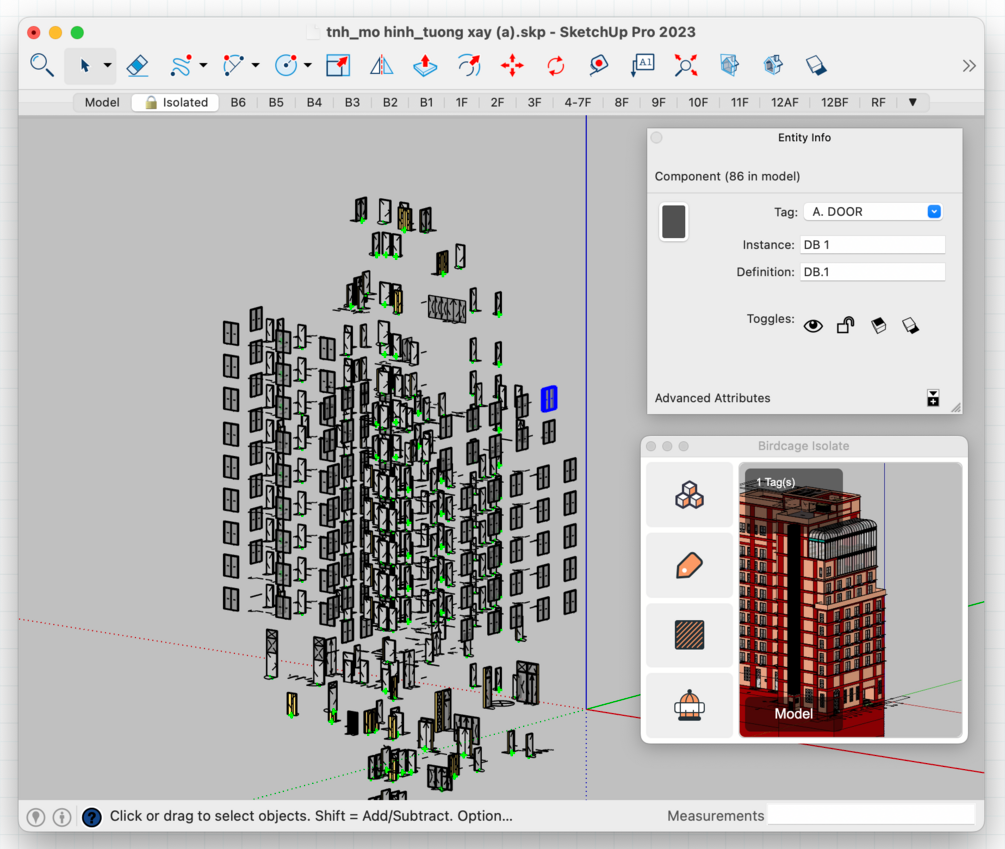Toggle visibility with the eye icon
1005x849 pixels.
pos(813,326)
